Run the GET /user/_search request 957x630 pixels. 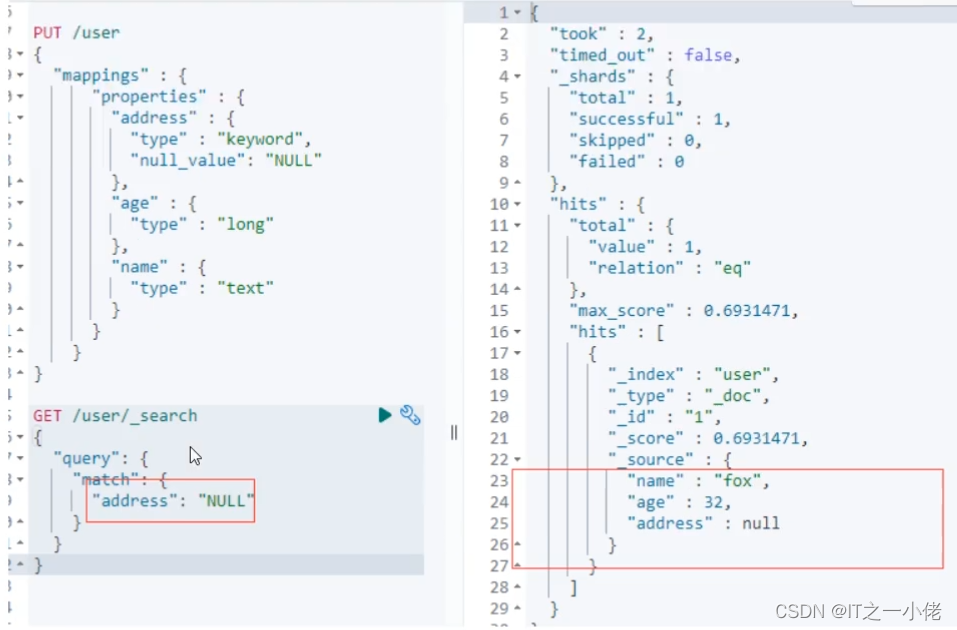tap(385, 415)
